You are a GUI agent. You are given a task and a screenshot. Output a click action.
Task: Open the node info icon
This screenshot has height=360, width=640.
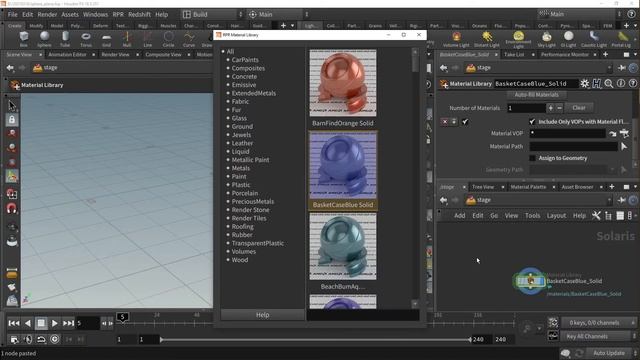tap(621, 83)
